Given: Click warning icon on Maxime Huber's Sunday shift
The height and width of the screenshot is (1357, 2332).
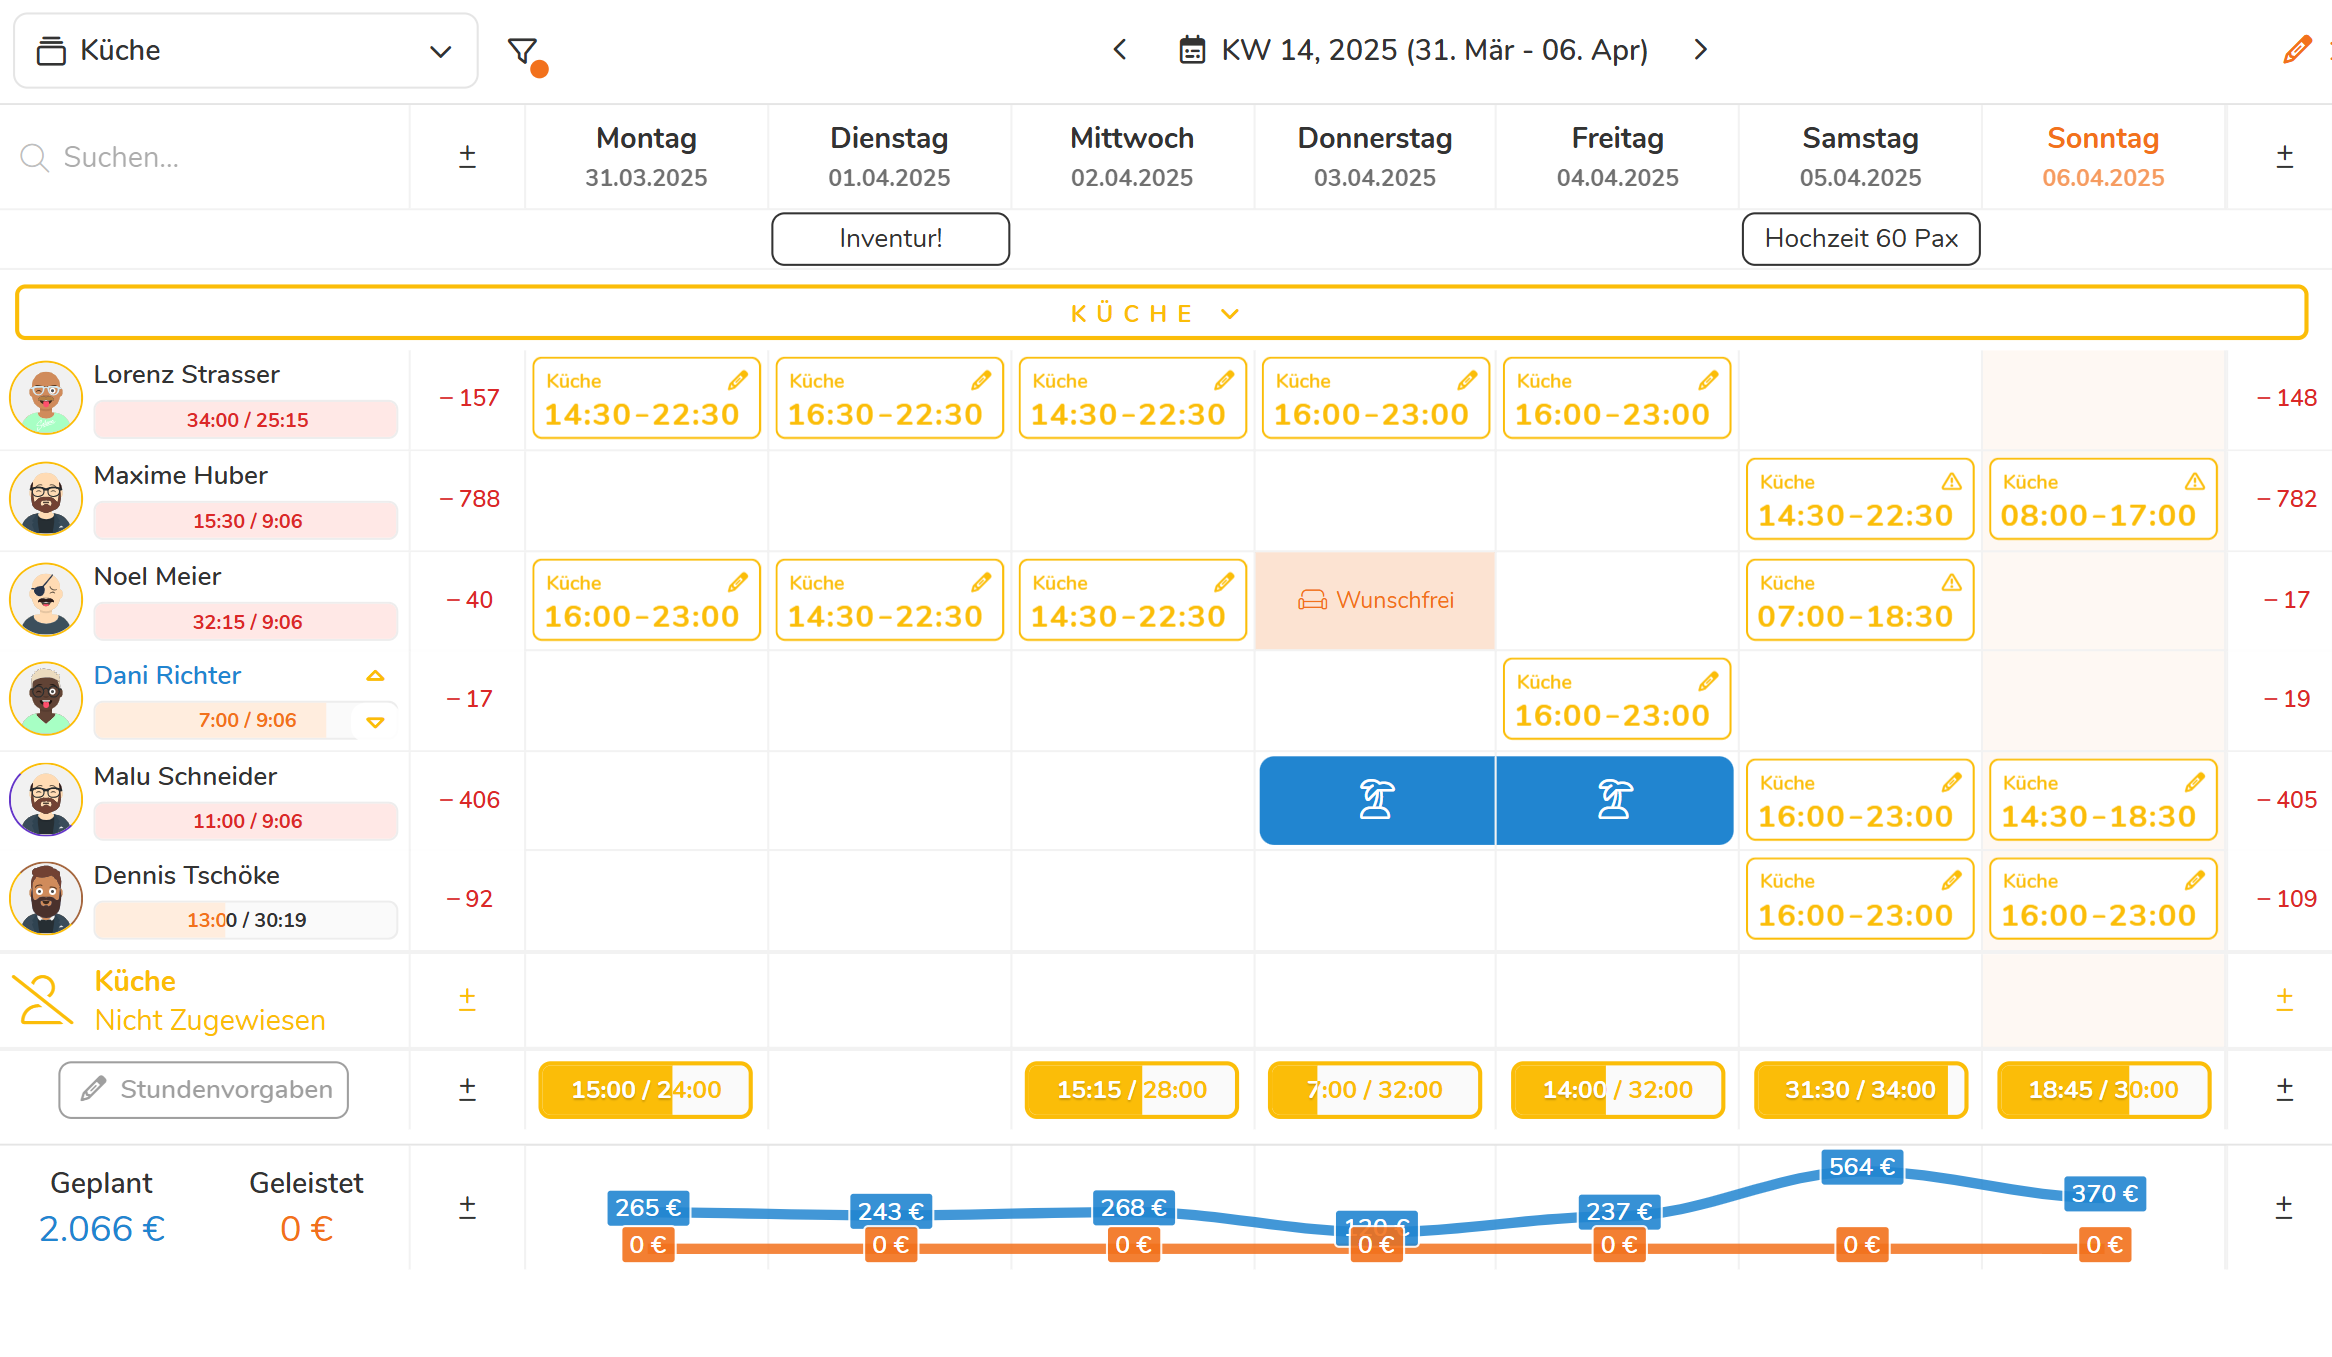Looking at the screenshot, I should pos(2195,481).
